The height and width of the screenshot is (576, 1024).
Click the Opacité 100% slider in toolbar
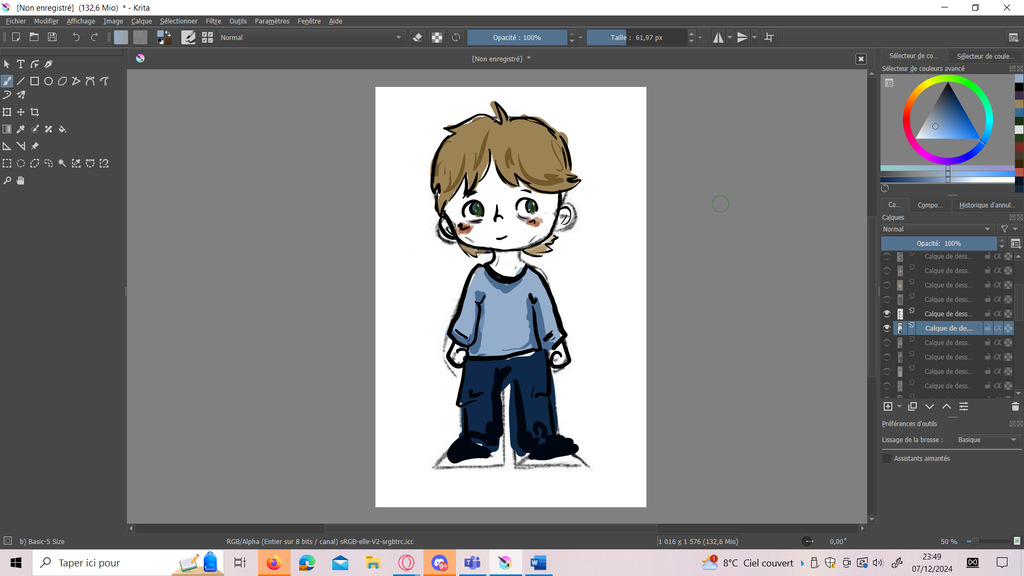517,37
